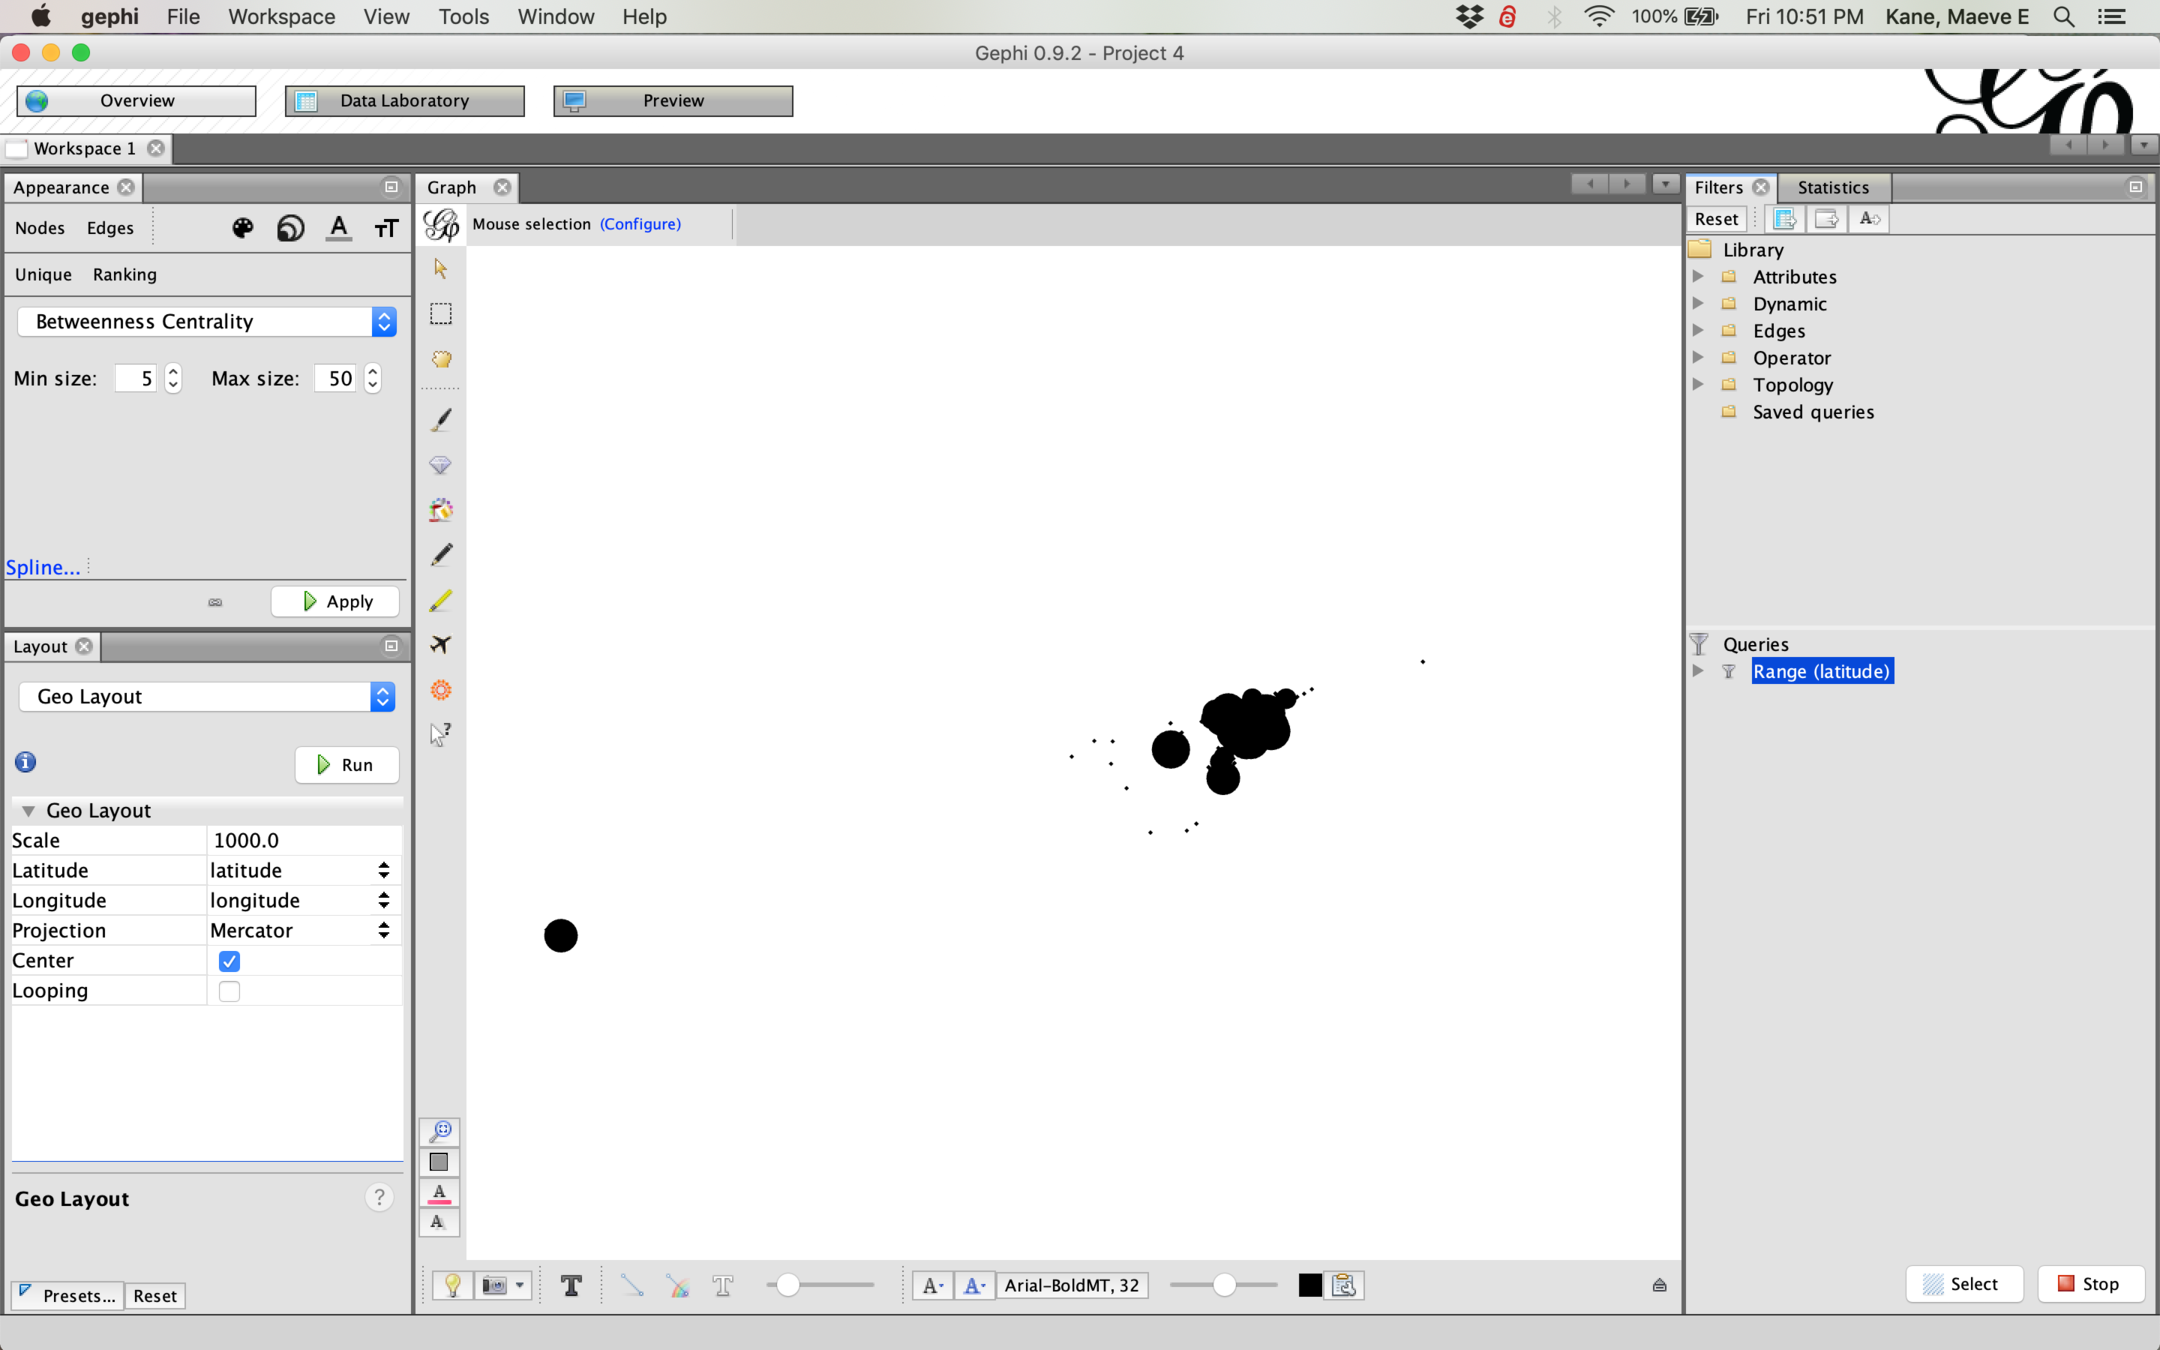The image size is (2160, 1350).
Task: Select the node size appearance icon
Action: 290,228
